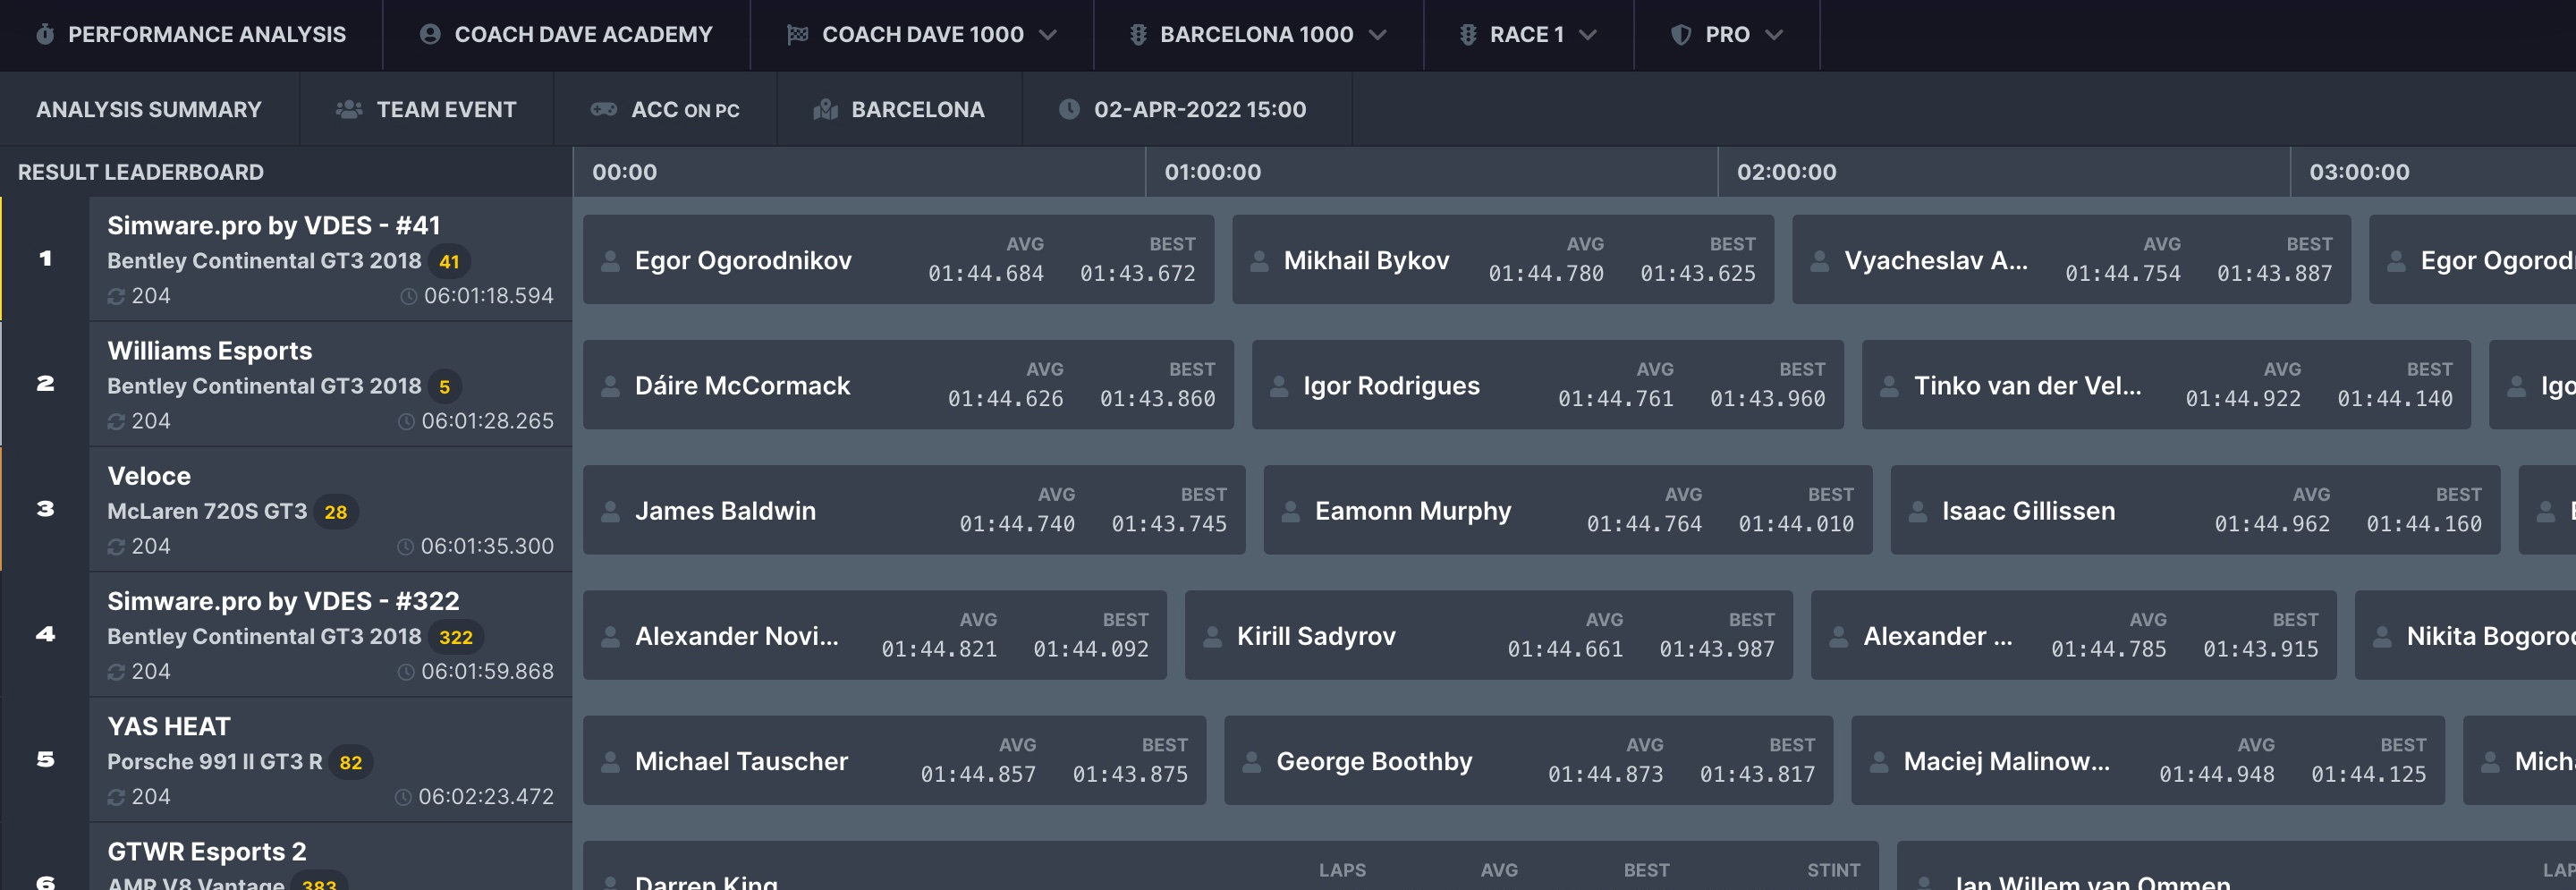Open Mikhail Bykov's stint card
This screenshot has height=890, width=2576.
[1502, 260]
